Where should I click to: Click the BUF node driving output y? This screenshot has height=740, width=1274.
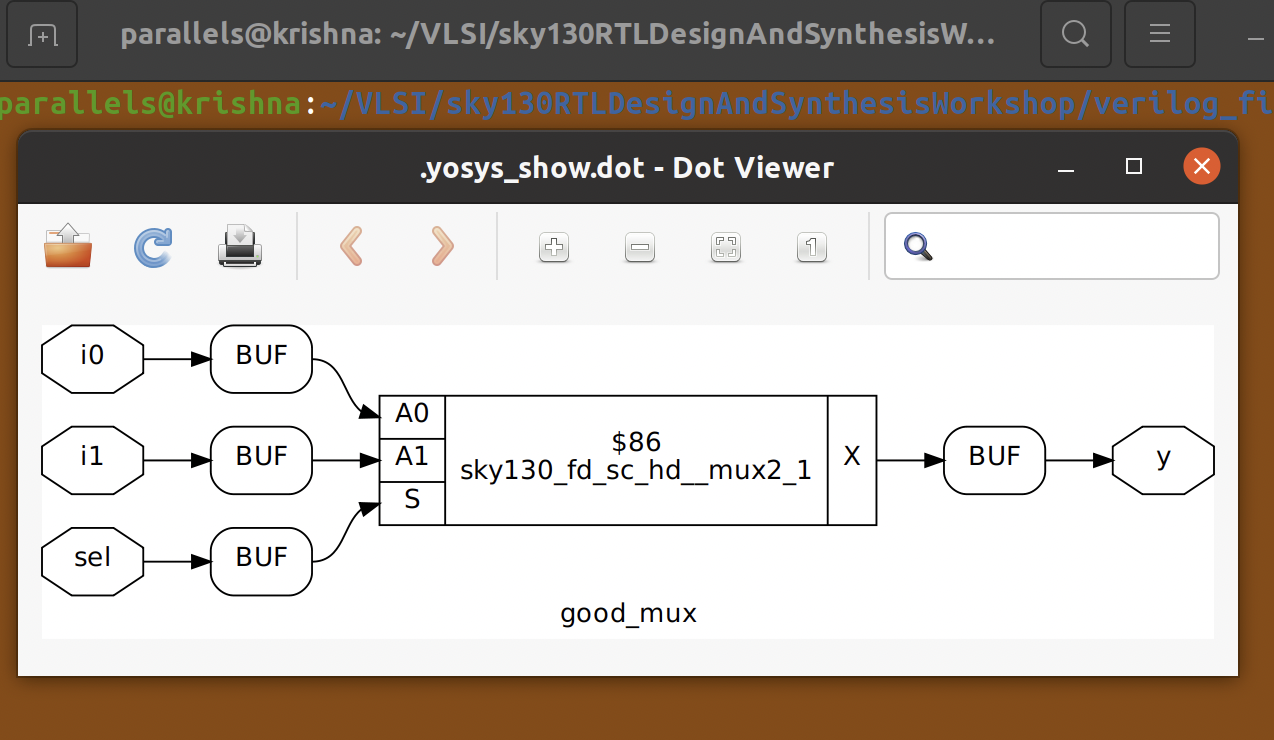click(x=994, y=460)
